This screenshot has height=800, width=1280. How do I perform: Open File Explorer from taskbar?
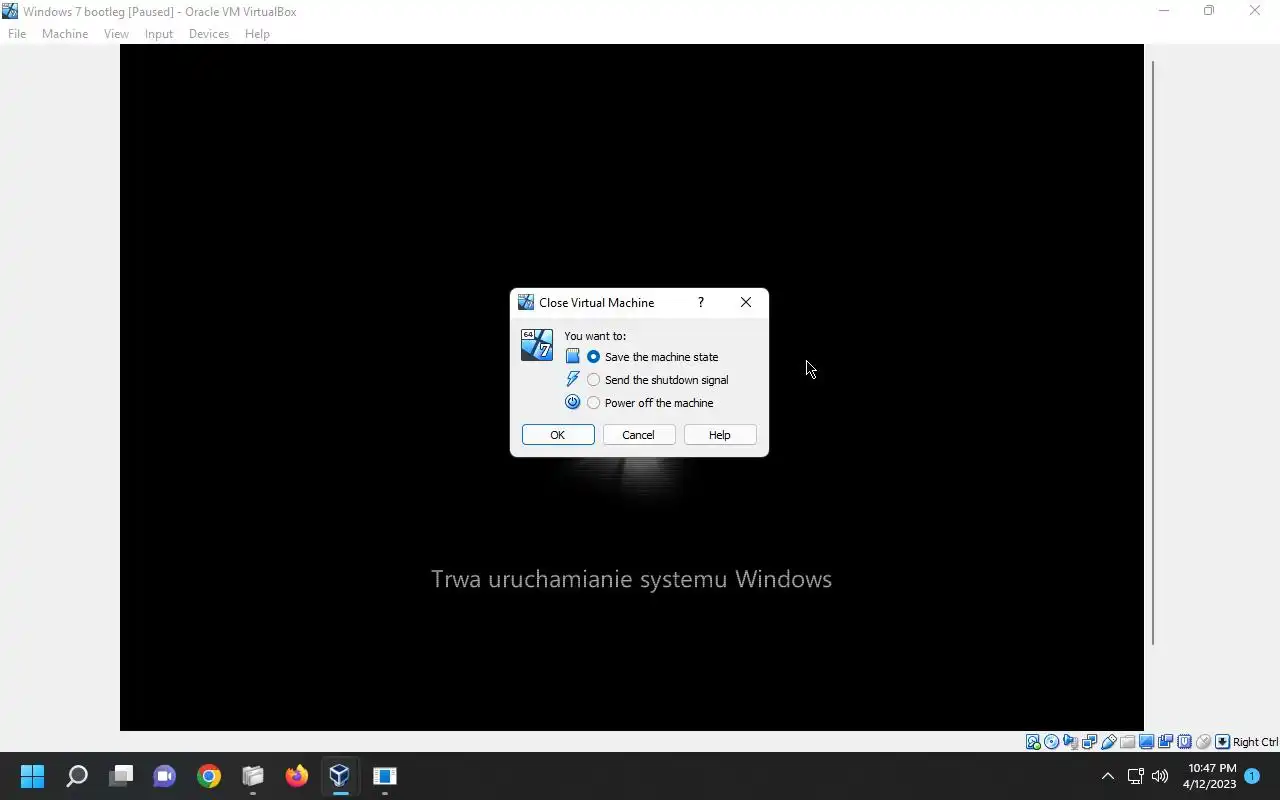[252, 776]
